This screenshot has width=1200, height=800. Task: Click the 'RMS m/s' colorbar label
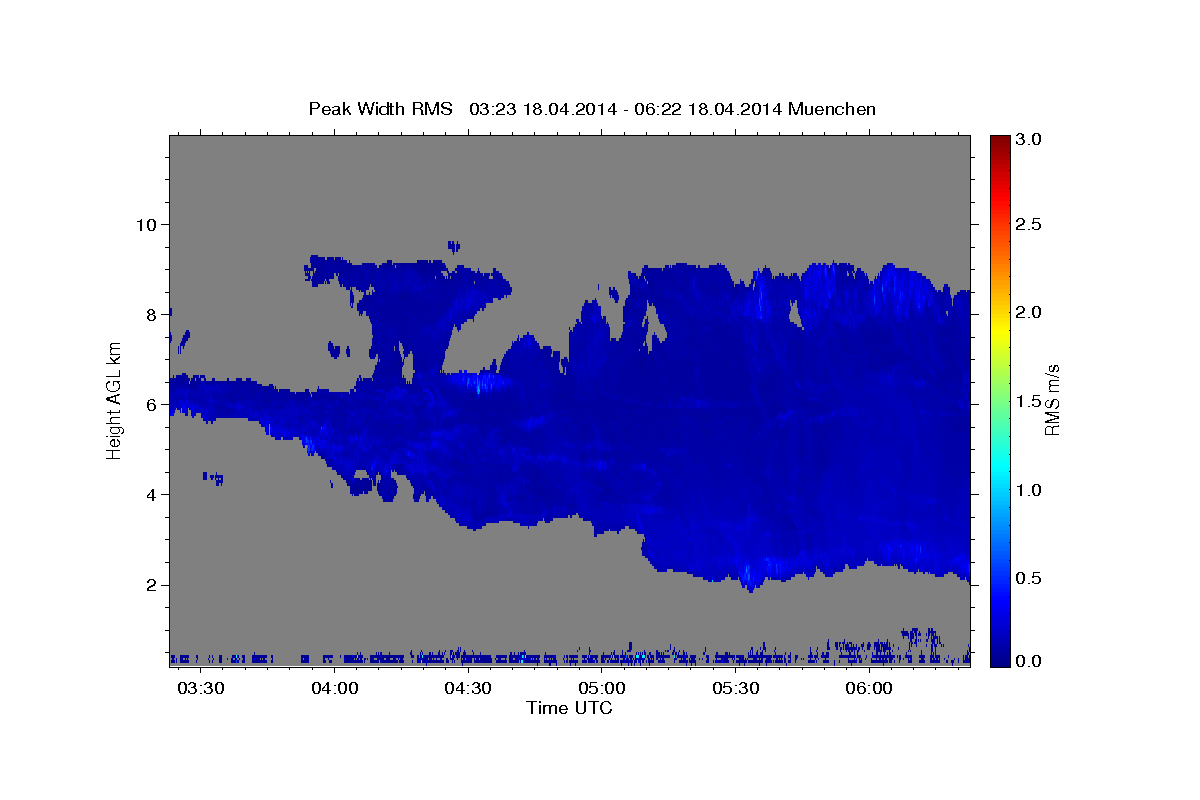pos(1051,400)
